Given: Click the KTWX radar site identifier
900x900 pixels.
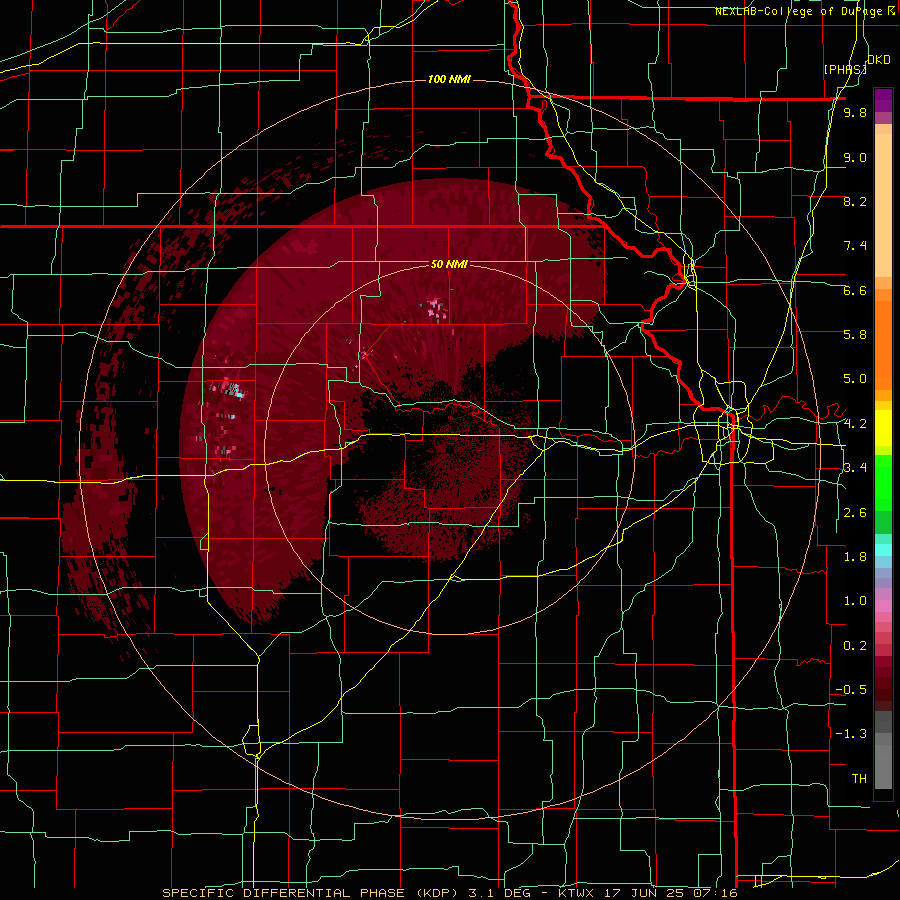Looking at the screenshot, I should tap(577, 893).
